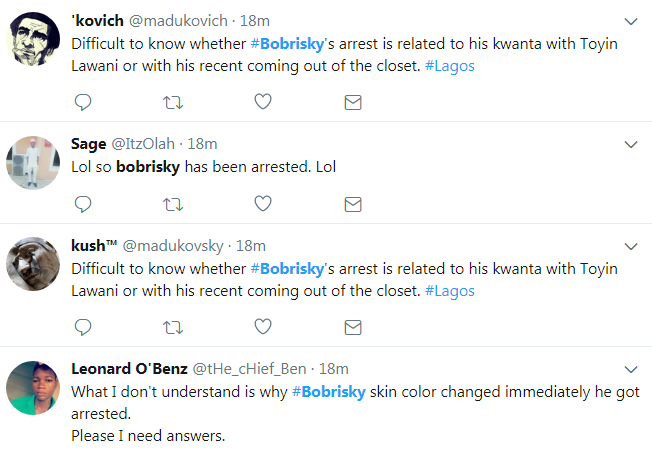Message 'kovich's tweet using envelope icon
The width and height of the screenshot is (652, 454).
point(352,102)
